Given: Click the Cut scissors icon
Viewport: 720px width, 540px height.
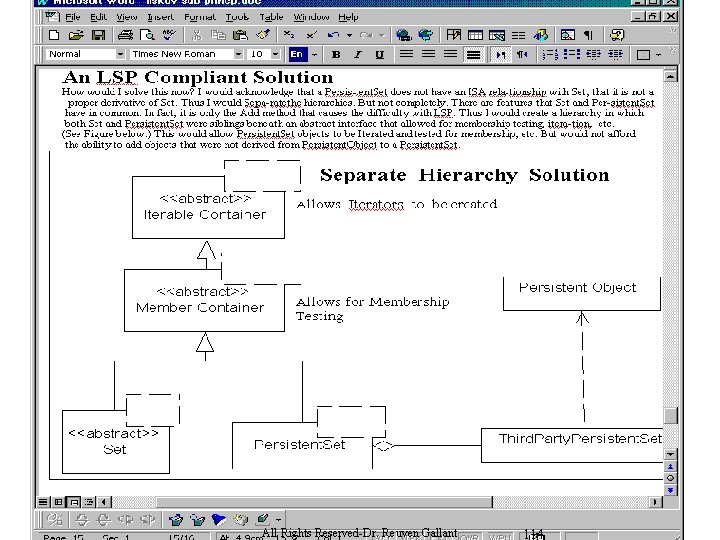Looking at the screenshot, I should 197,35.
